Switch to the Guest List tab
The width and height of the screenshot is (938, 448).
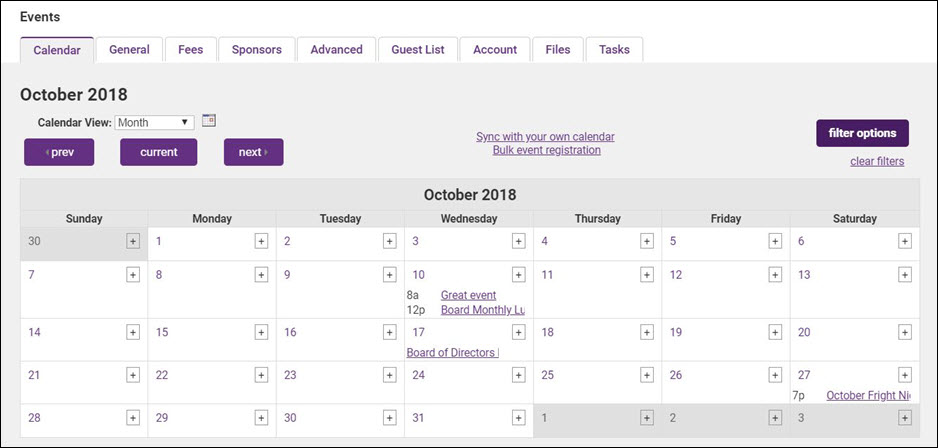coord(418,50)
